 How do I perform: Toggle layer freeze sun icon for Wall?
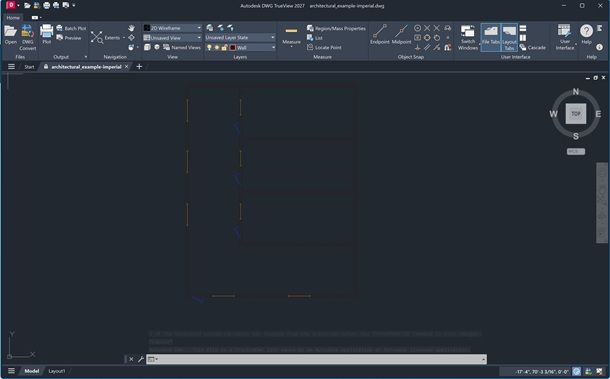point(217,47)
